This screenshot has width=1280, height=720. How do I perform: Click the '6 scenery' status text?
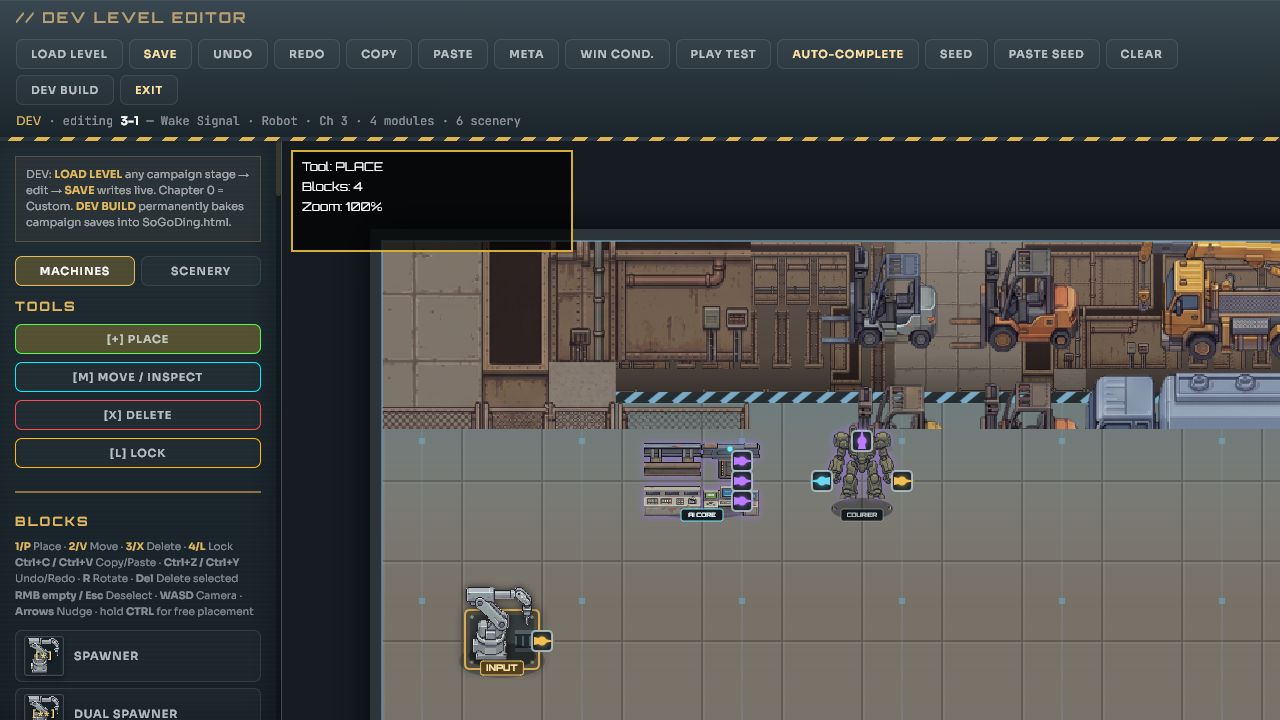coord(488,121)
